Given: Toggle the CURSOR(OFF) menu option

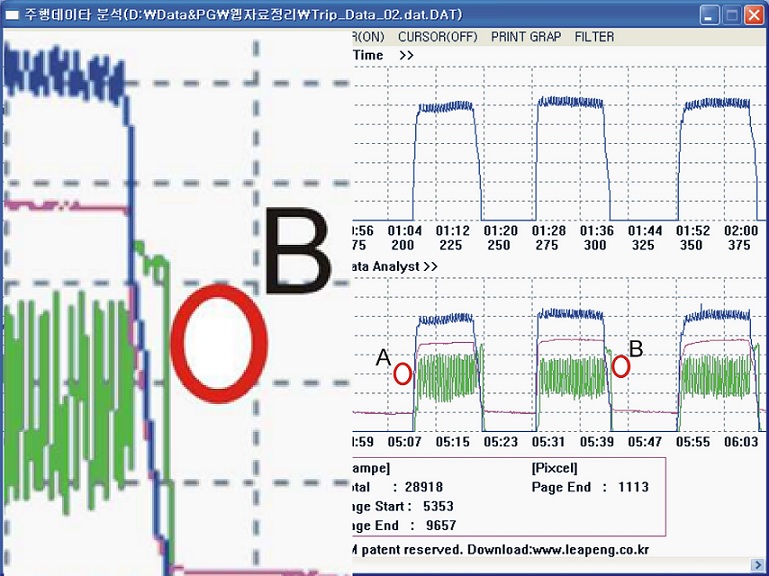Looking at the screenshot, I should 437,37.
